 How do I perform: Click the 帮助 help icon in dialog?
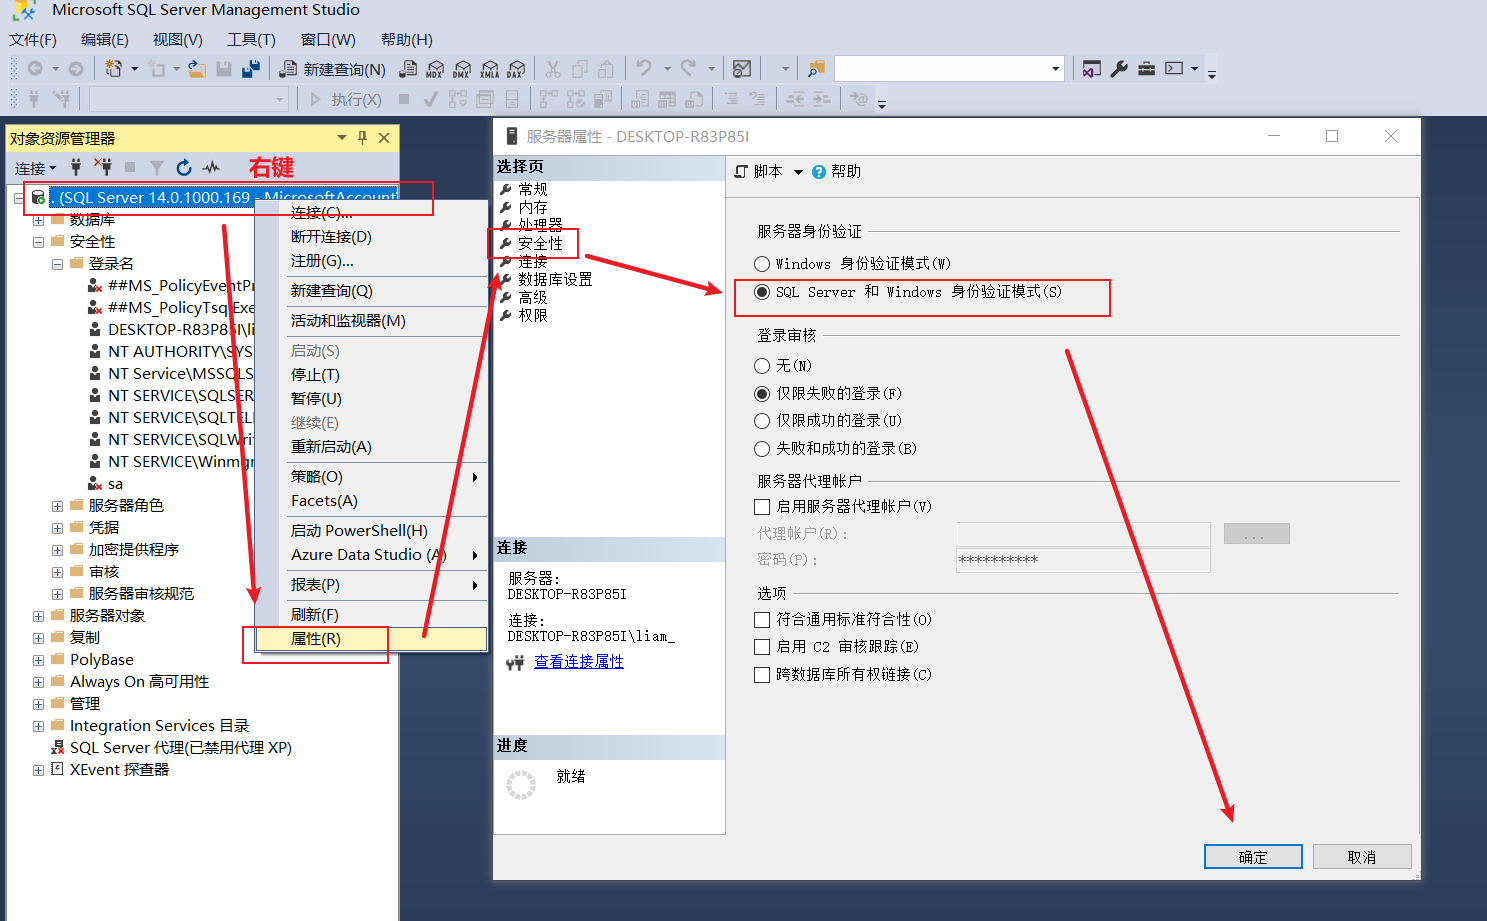tap(819, 172)
